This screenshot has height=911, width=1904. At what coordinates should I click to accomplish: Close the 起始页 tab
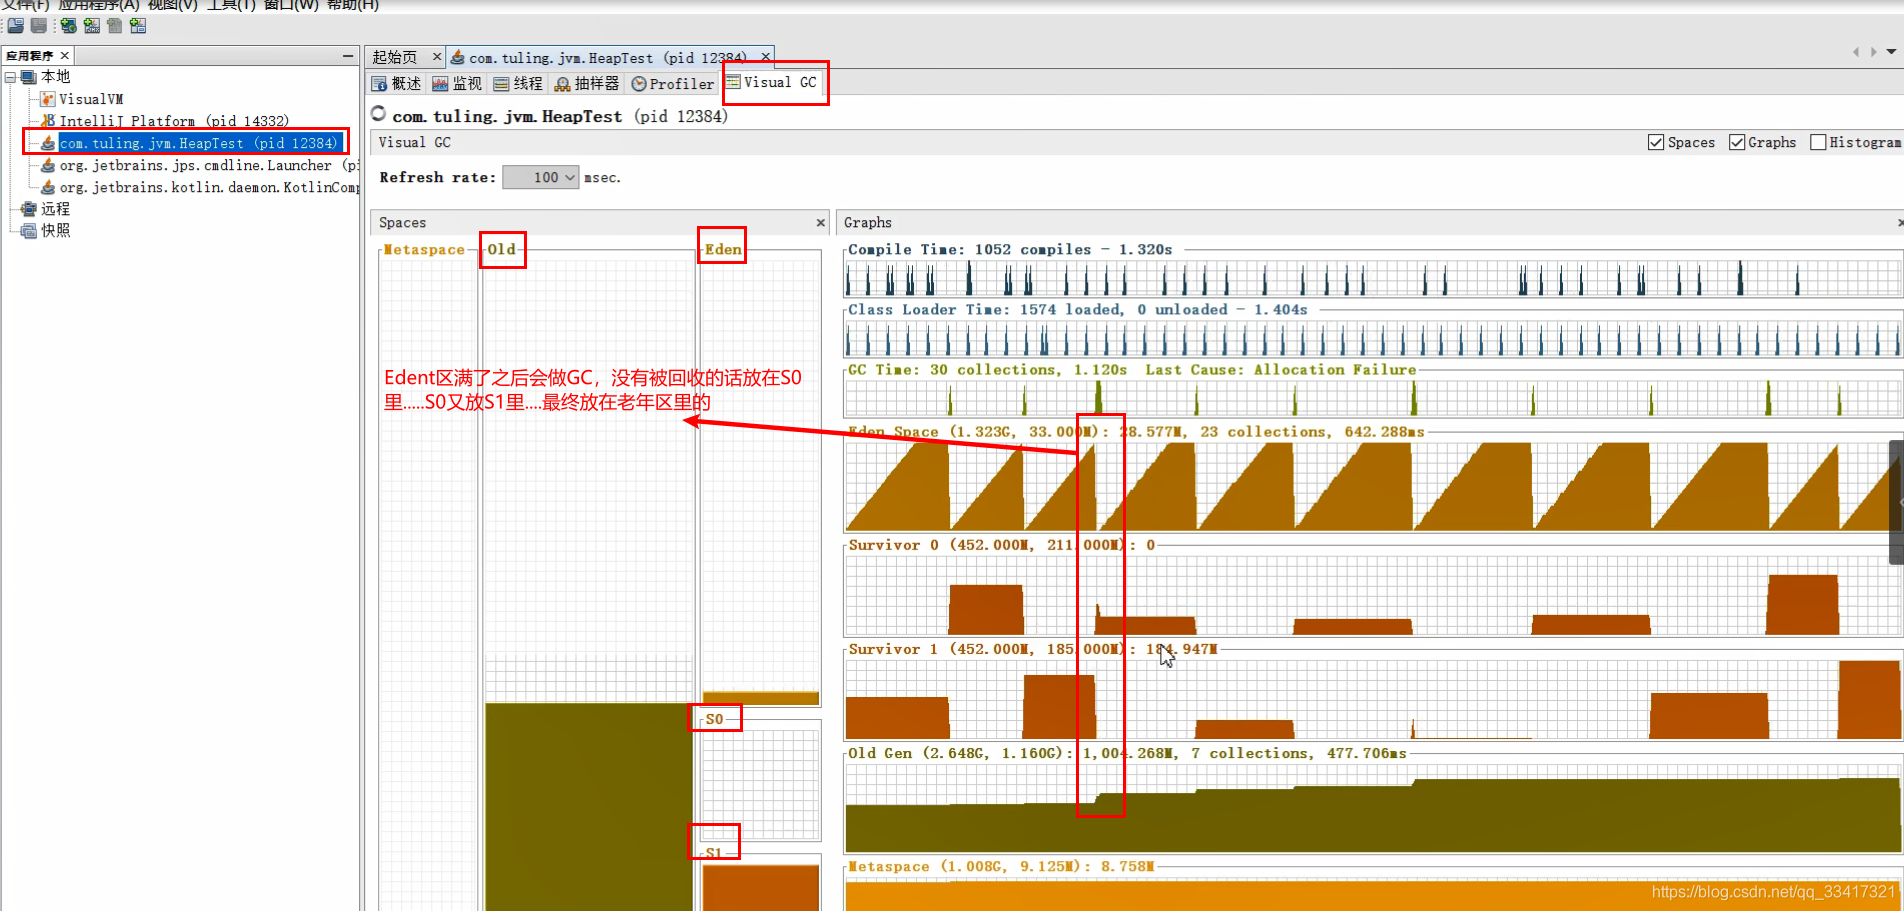tap(437, 57)
